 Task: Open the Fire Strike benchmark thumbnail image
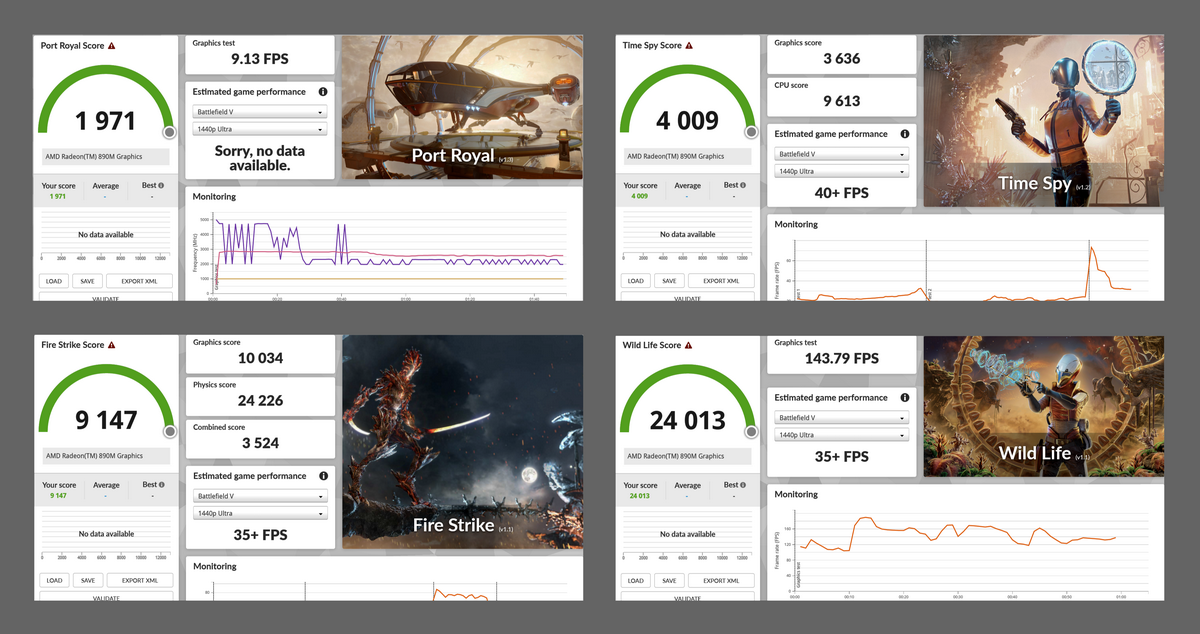(x=463, y=442)
